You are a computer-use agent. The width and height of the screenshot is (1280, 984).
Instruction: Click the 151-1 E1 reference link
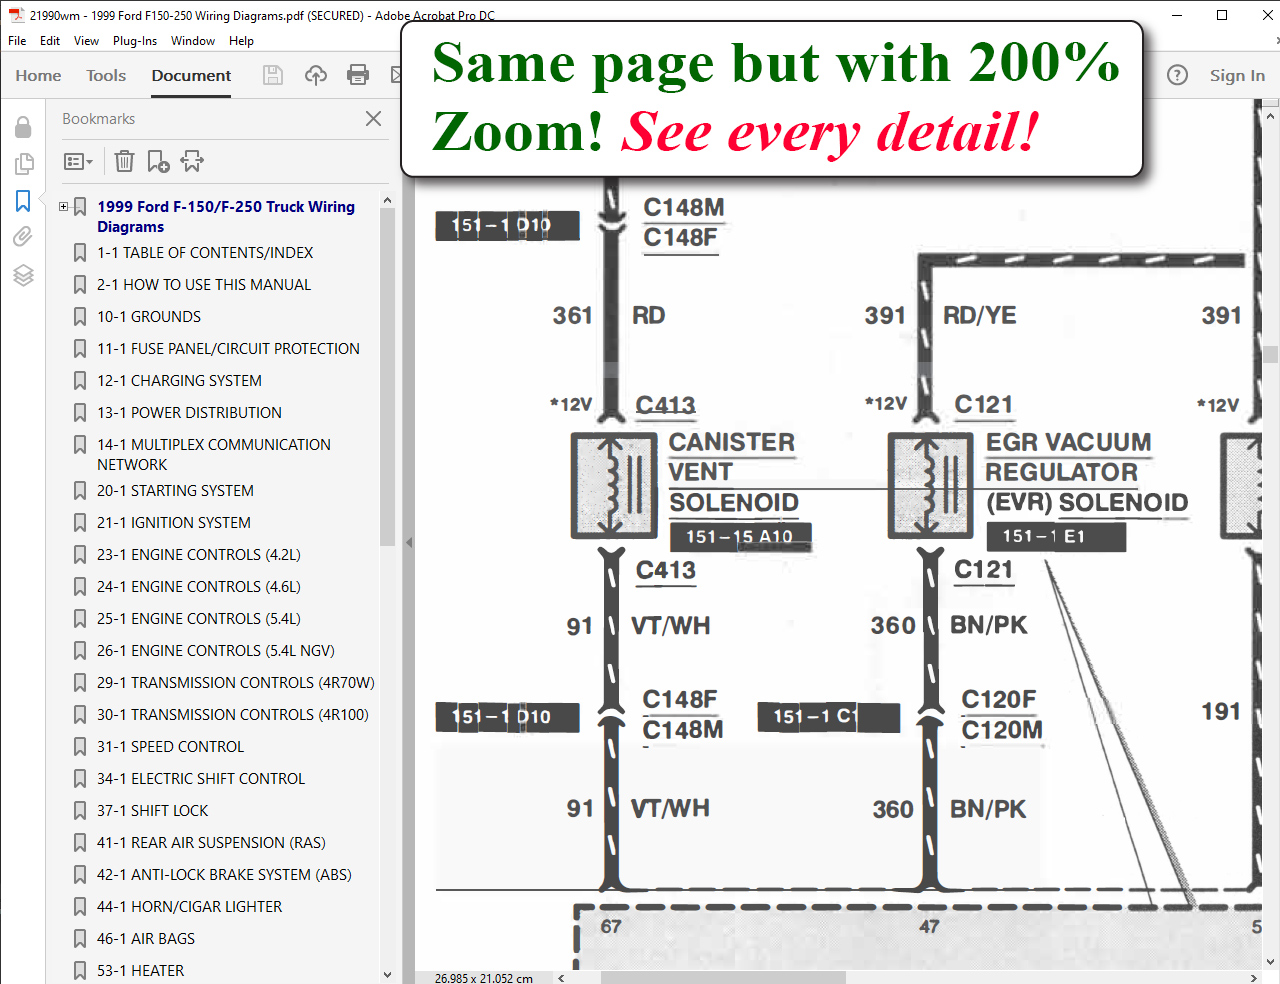point(1056,536)
